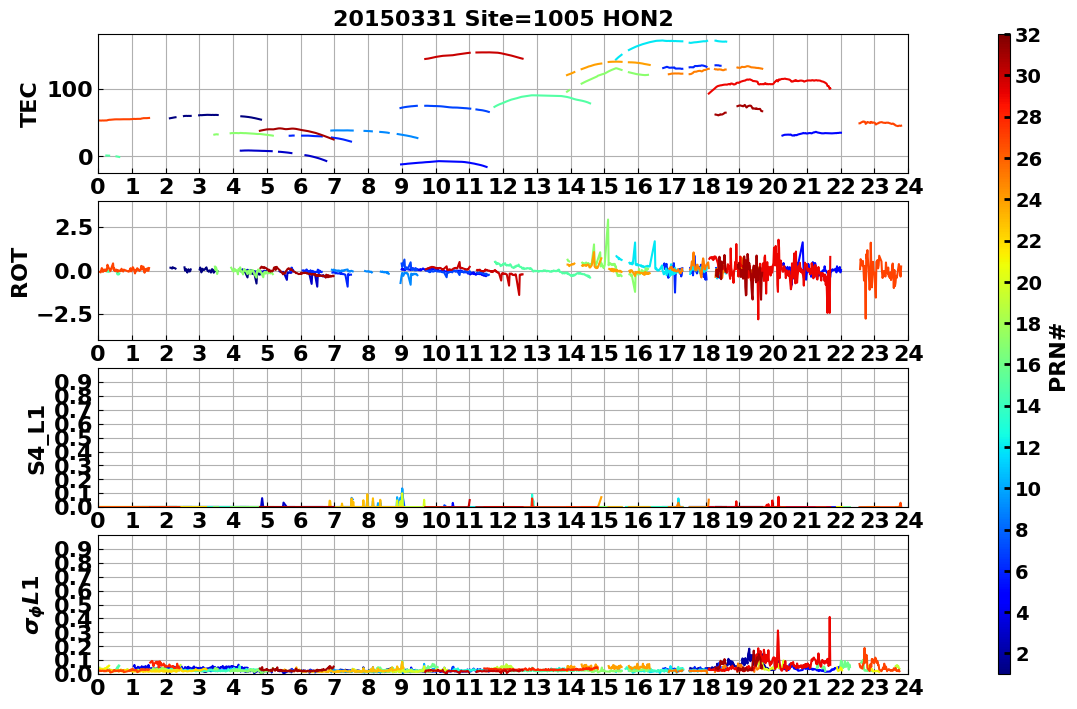The image size is (1077, 709).
Task: Click ROT y-axis tick value −2.5
Action: click(64, 315)
